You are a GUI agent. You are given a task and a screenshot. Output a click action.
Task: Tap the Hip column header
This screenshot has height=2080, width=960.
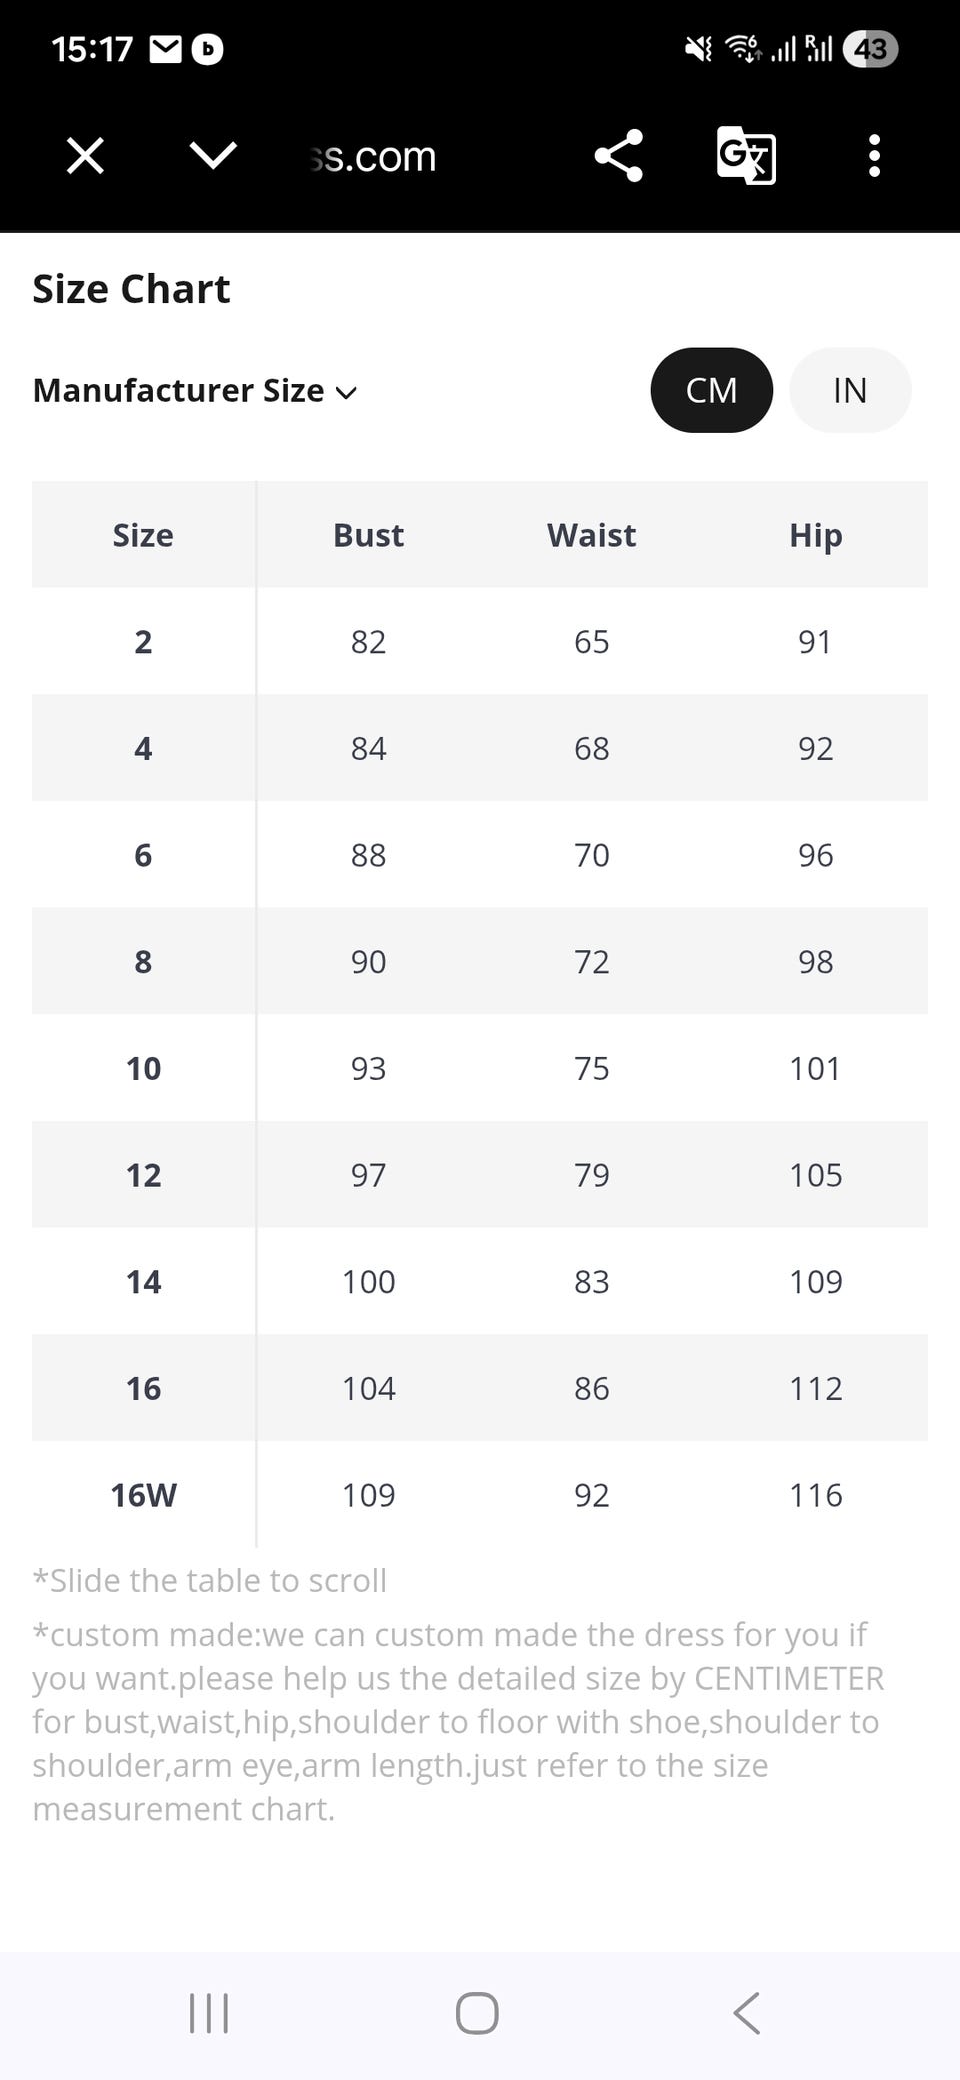click(815, 535)
